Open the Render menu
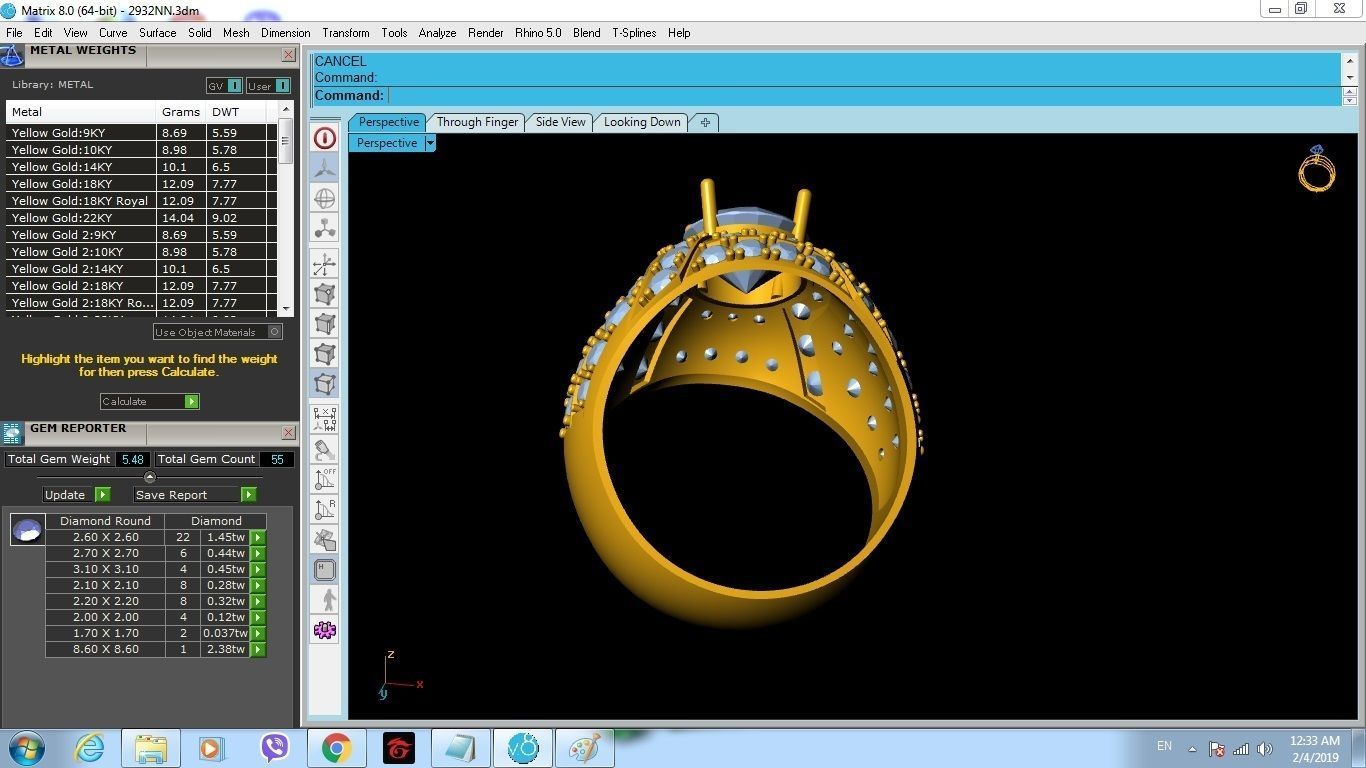The width and height of the screenshot is (1366, 768). 485,33
